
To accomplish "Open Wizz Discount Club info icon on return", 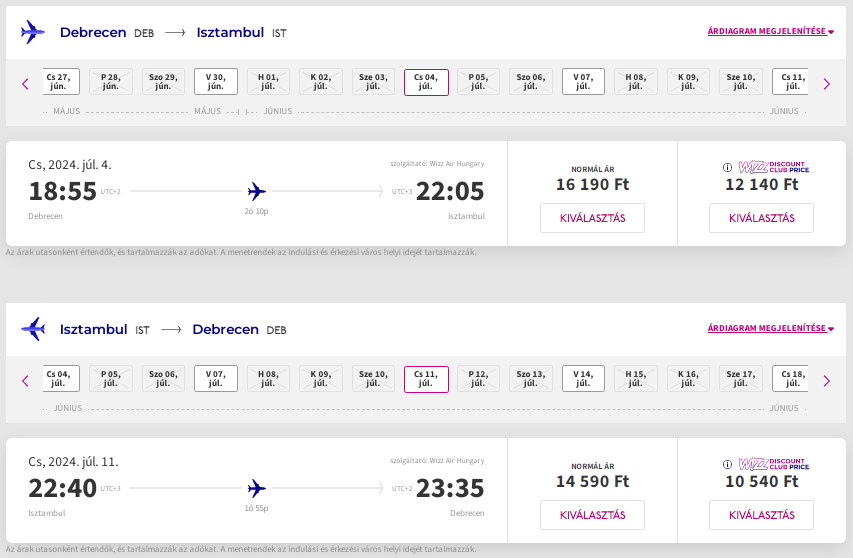I will 727,464.
